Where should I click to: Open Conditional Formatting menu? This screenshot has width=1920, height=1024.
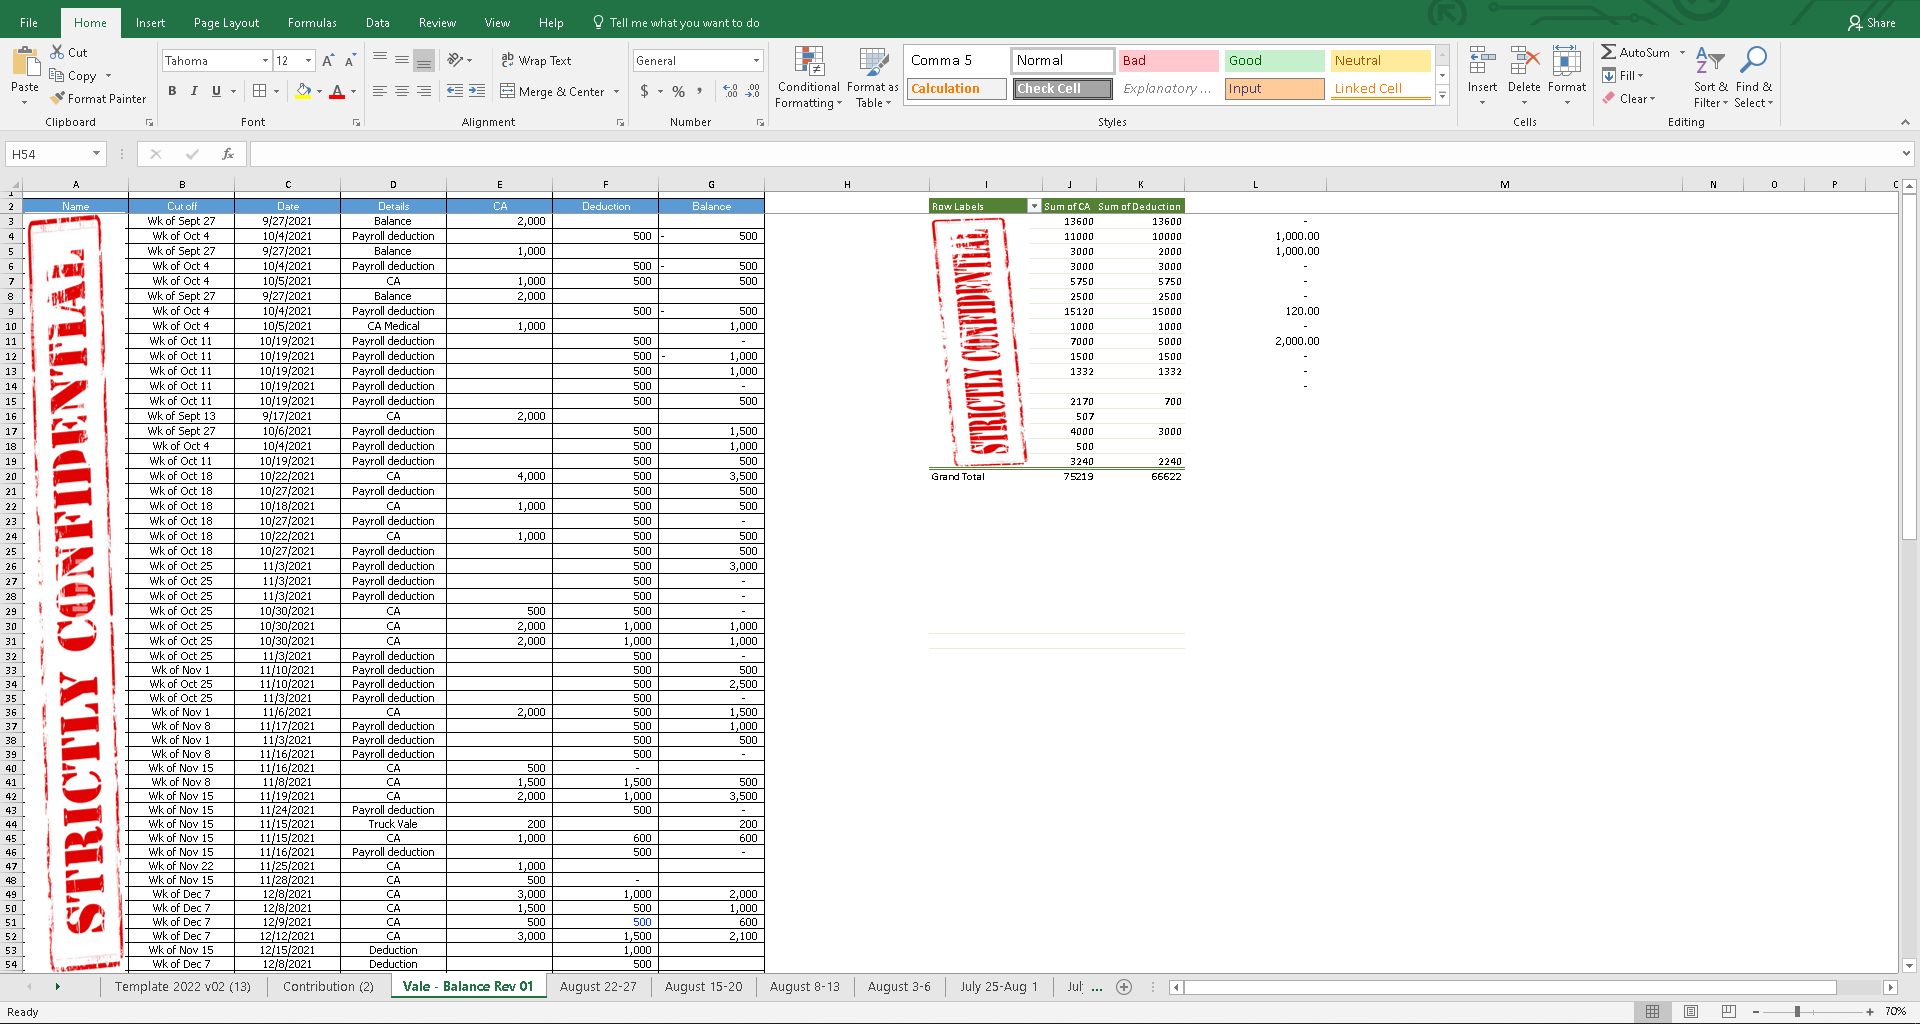[x=809, y=78]
